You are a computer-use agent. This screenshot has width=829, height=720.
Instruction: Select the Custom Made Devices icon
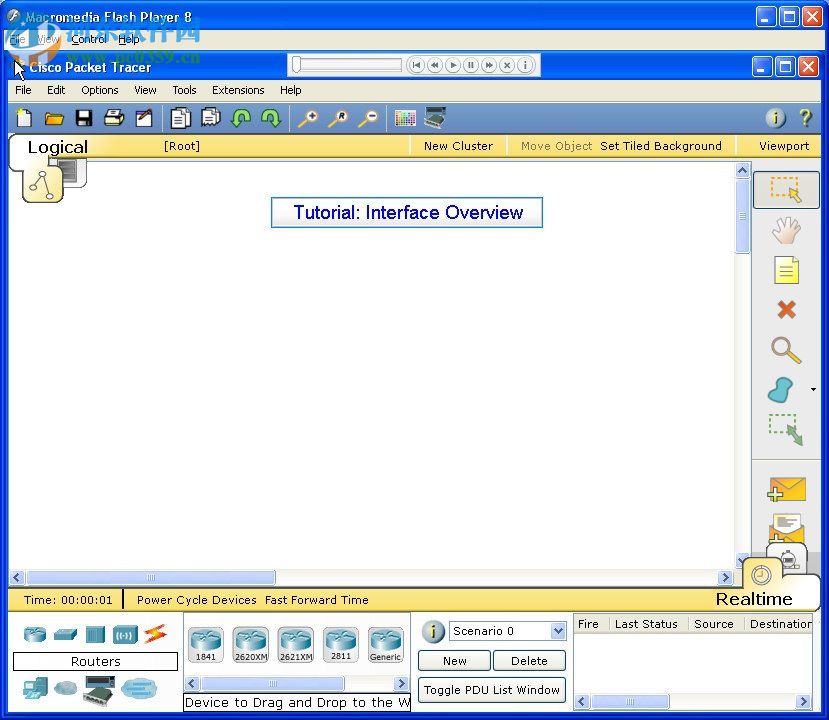tap(99, 690)
